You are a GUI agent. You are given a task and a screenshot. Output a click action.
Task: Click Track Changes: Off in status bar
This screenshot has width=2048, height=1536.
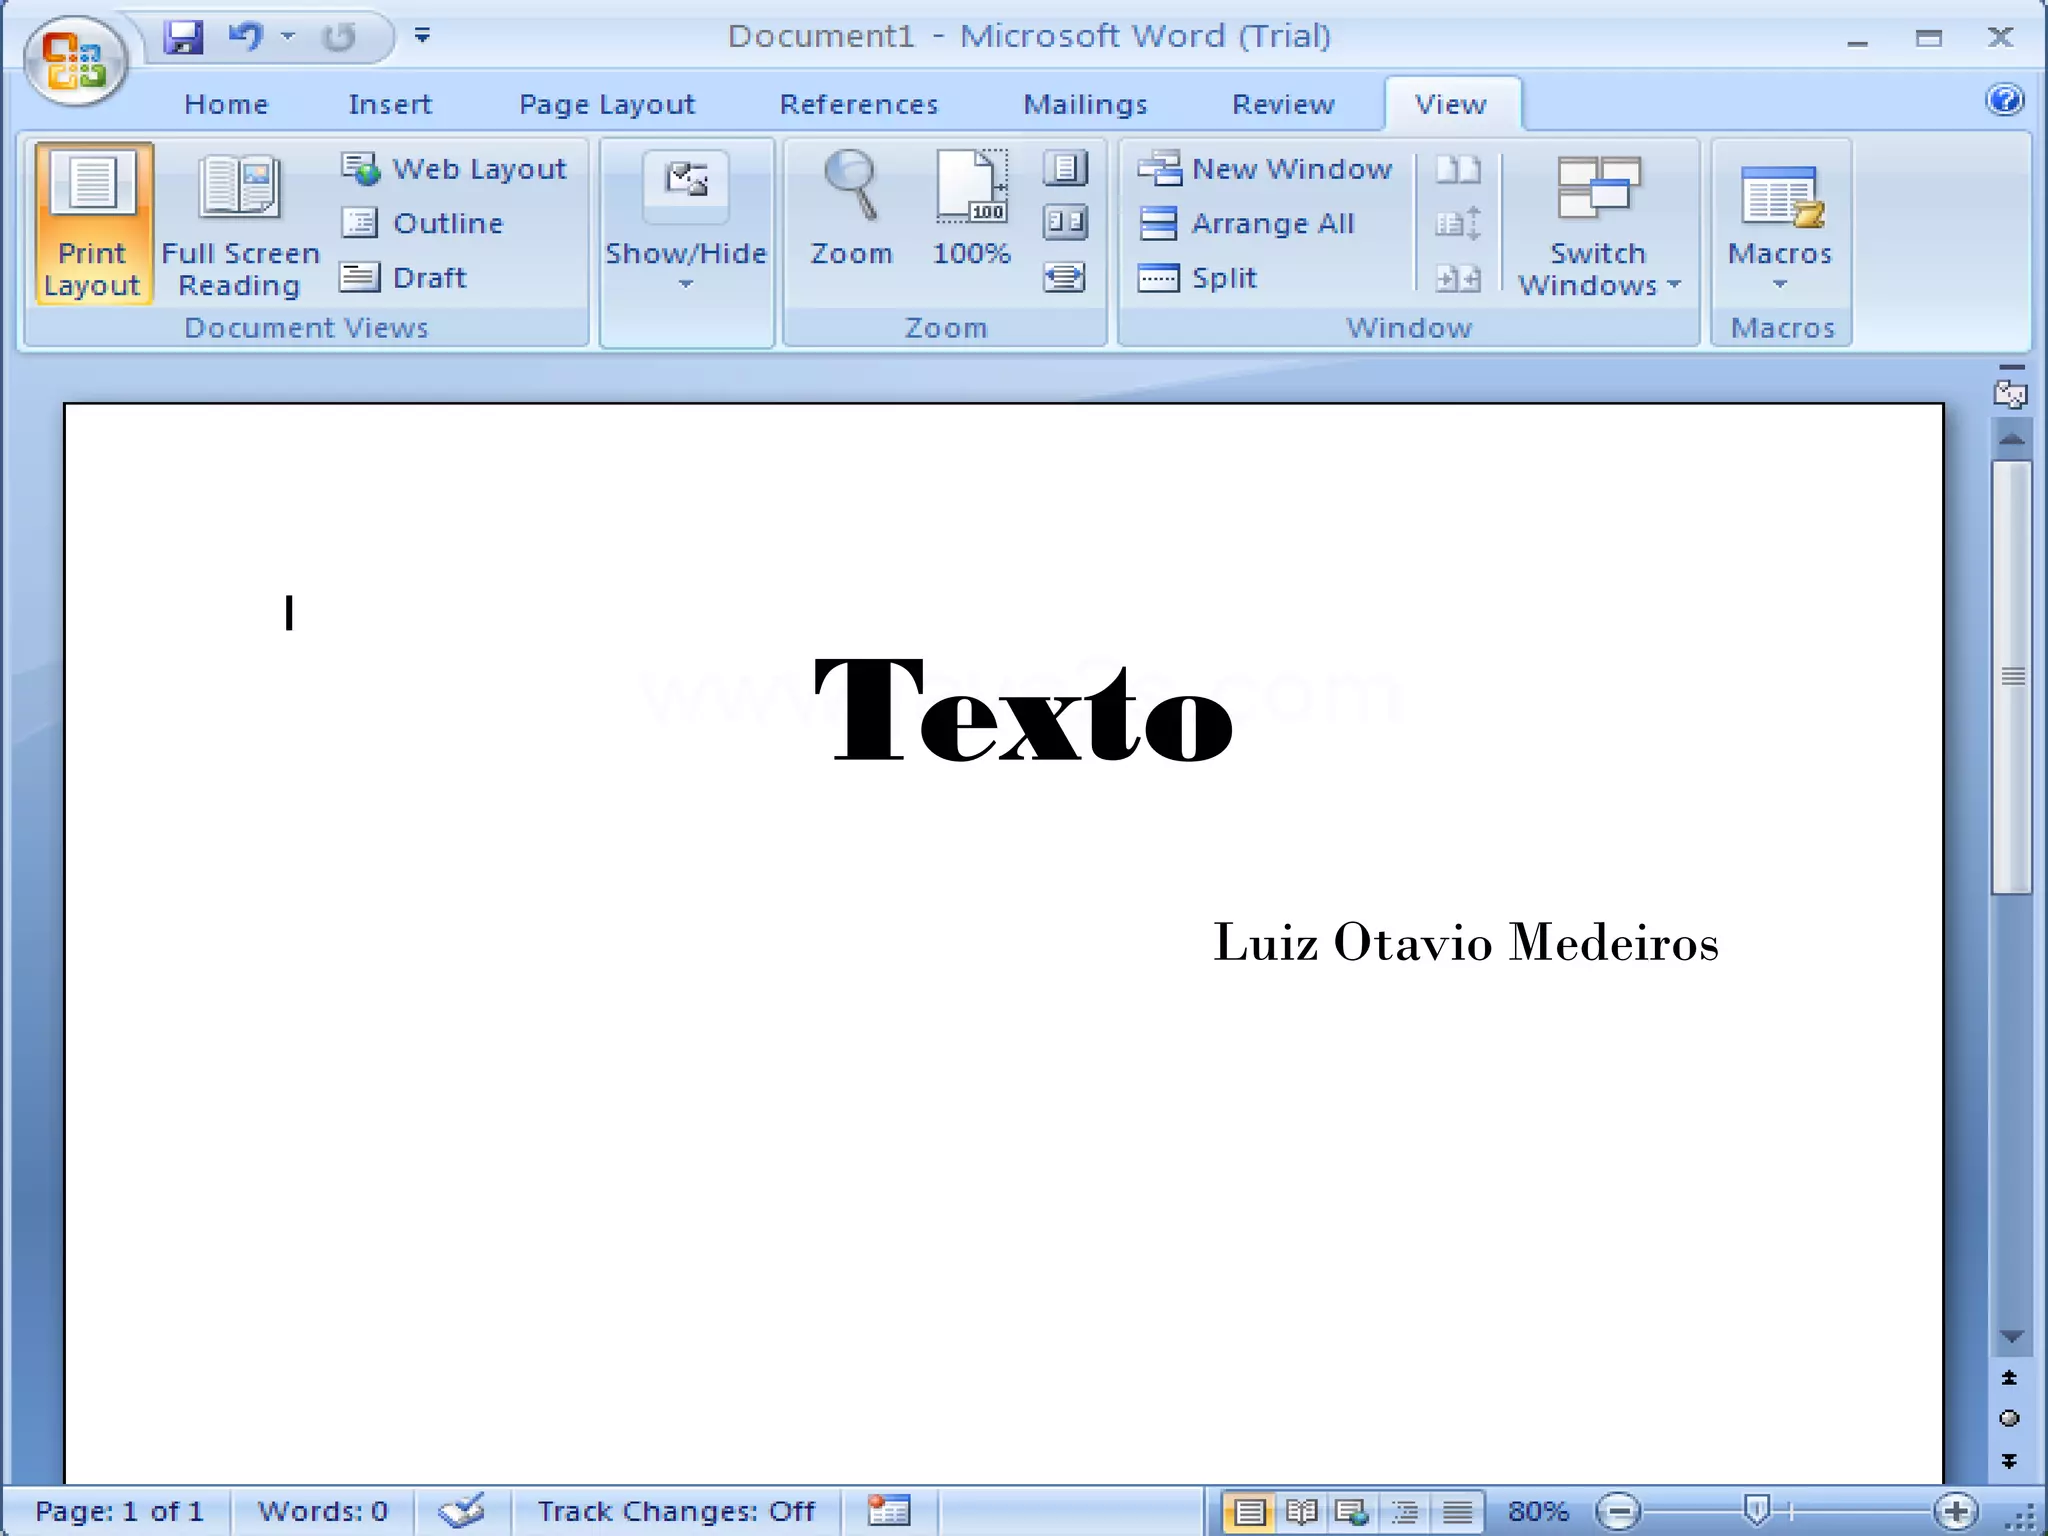(x=676, y=1511)
